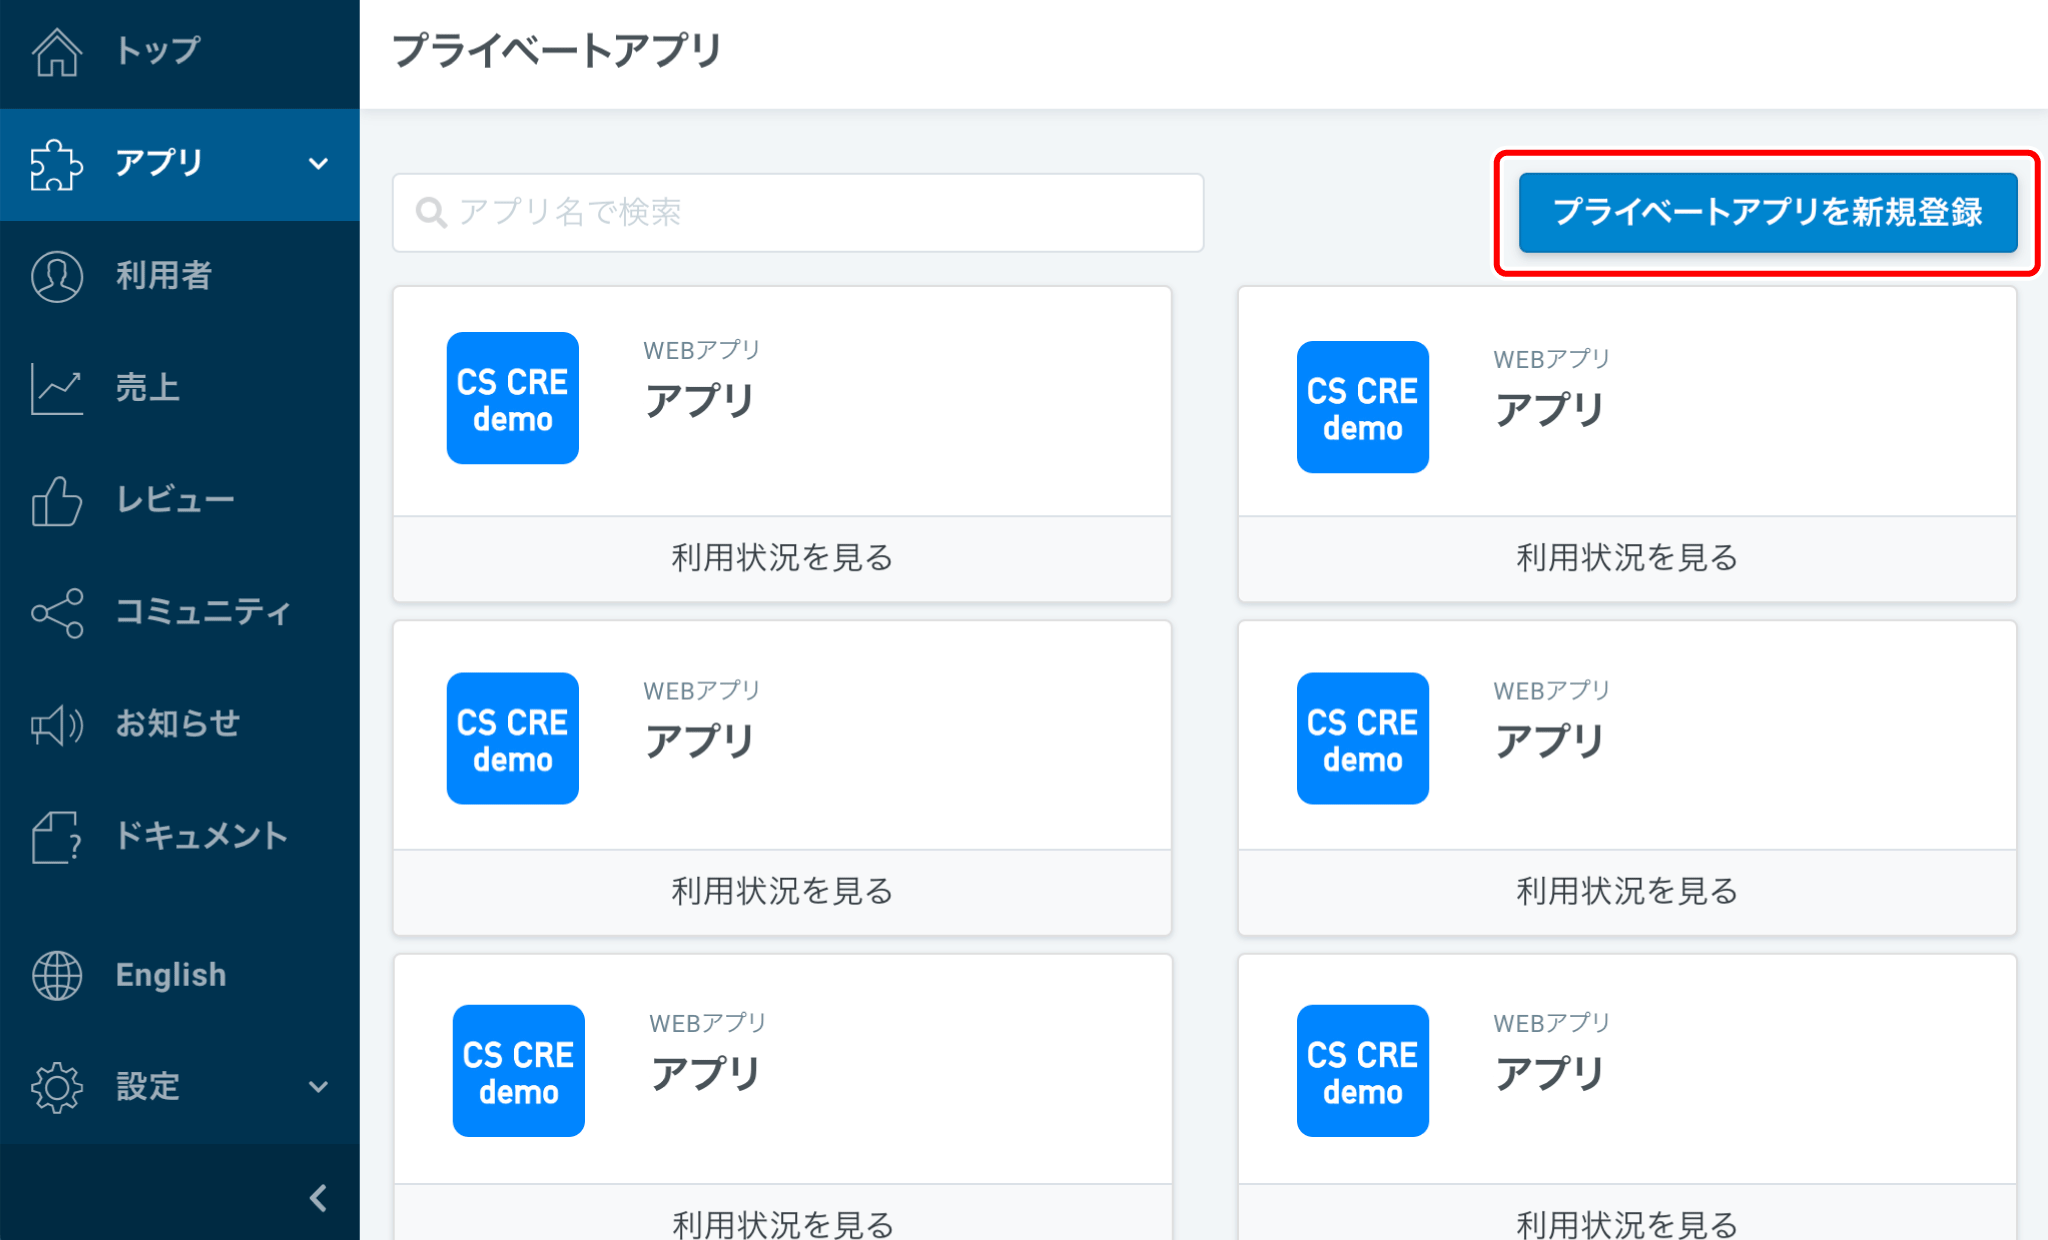The image size is (2048, 1240).
Task: Click the megaphone お知らせ icon
Action: click(57, 724)
